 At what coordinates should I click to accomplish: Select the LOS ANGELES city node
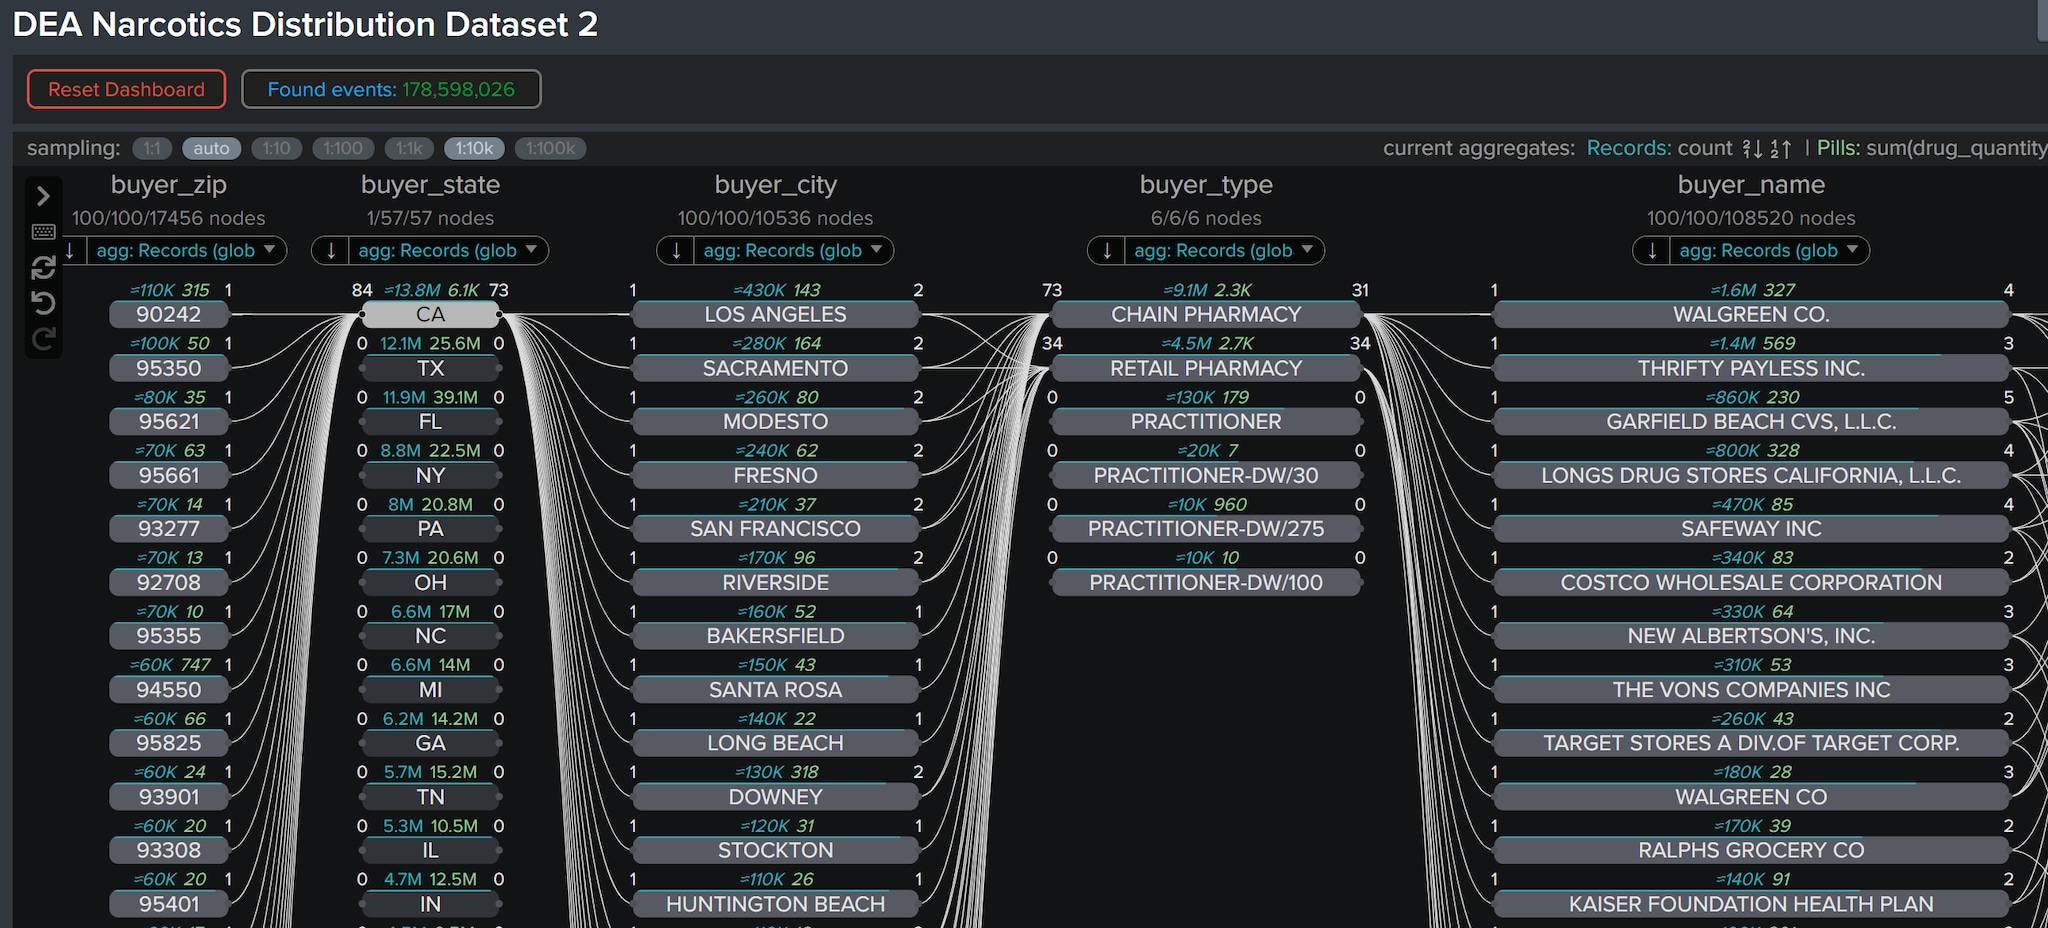tap(776, 315)
